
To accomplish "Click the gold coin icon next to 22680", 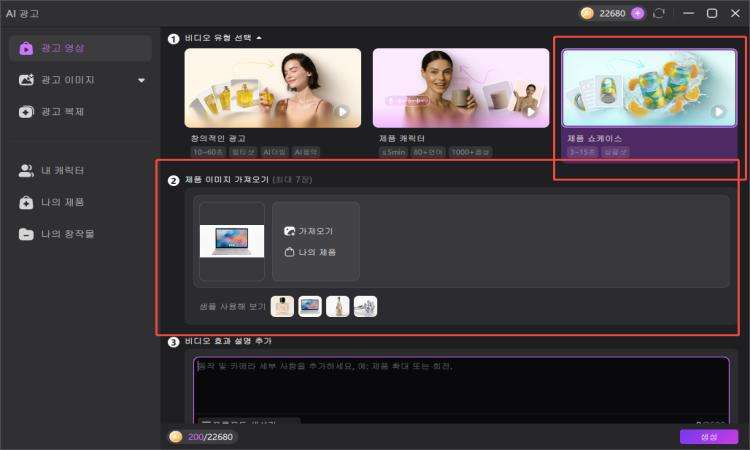I will pos(587,13).
